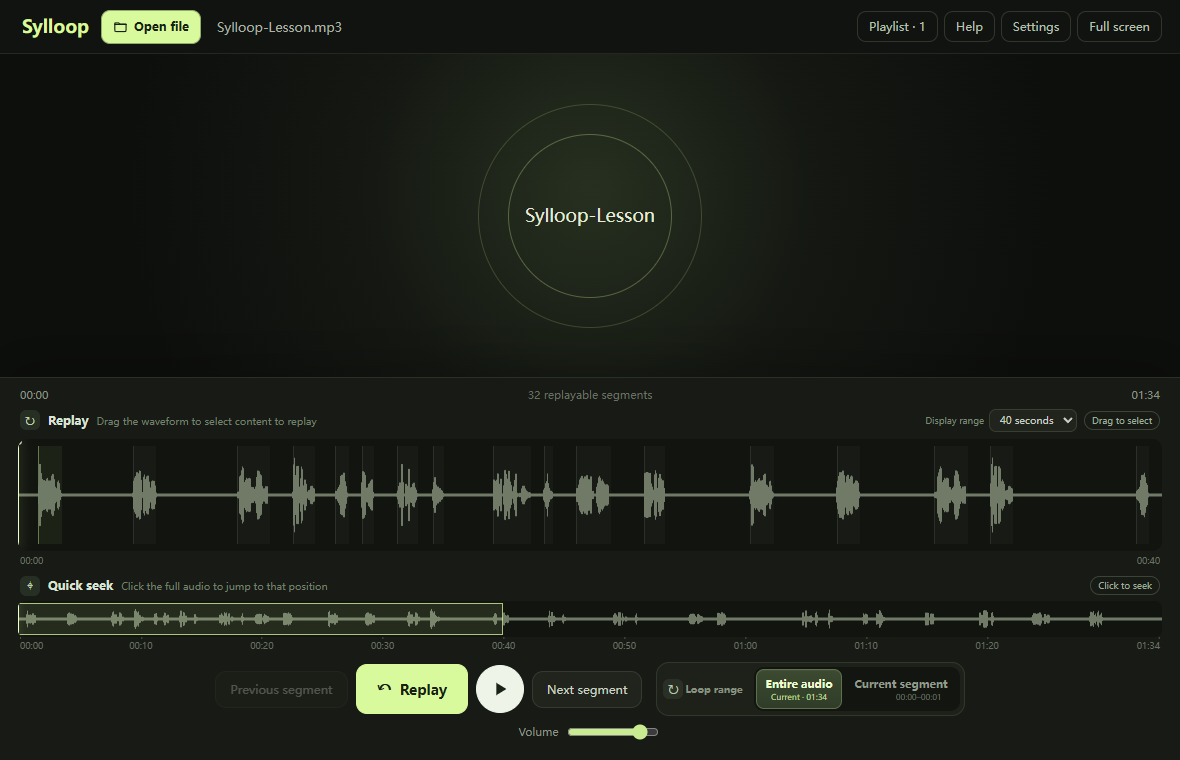Image resolution: width=1180 pixels, height=760 pixels.
Task: Click the 32 replayable segments text
Action: pyautogui.click(x=590, y=395)
